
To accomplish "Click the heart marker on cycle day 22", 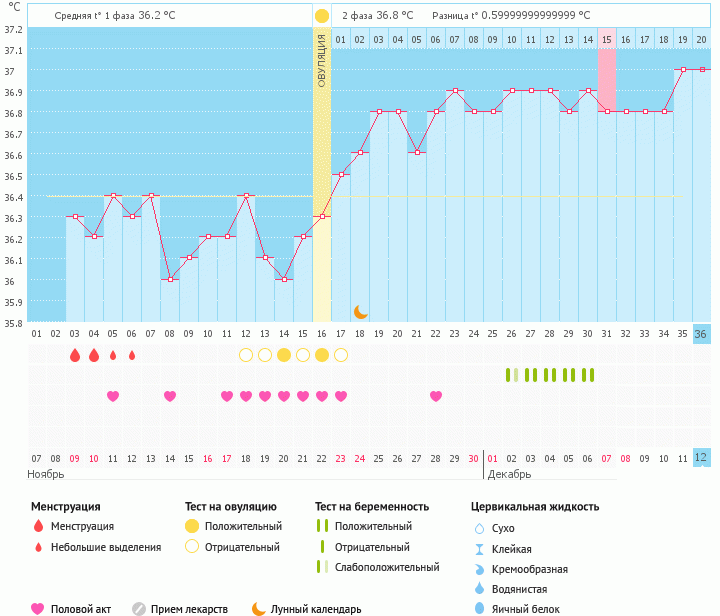I will (436, 396).
